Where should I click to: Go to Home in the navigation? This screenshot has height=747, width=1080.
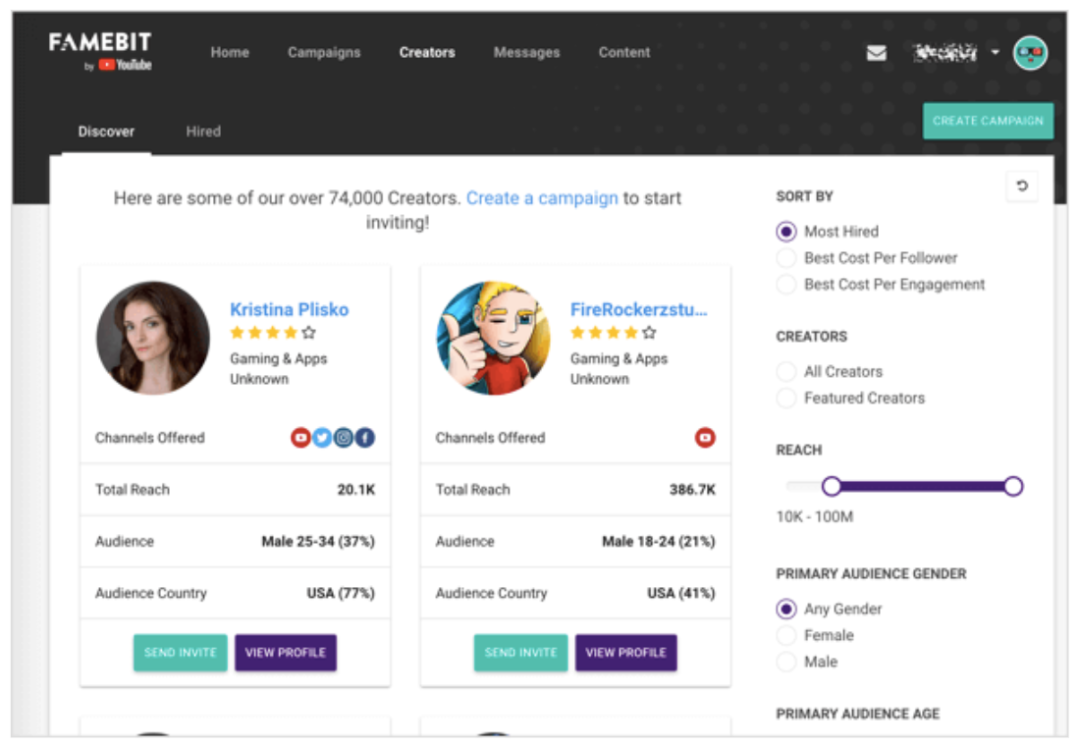tap(230, 52)
